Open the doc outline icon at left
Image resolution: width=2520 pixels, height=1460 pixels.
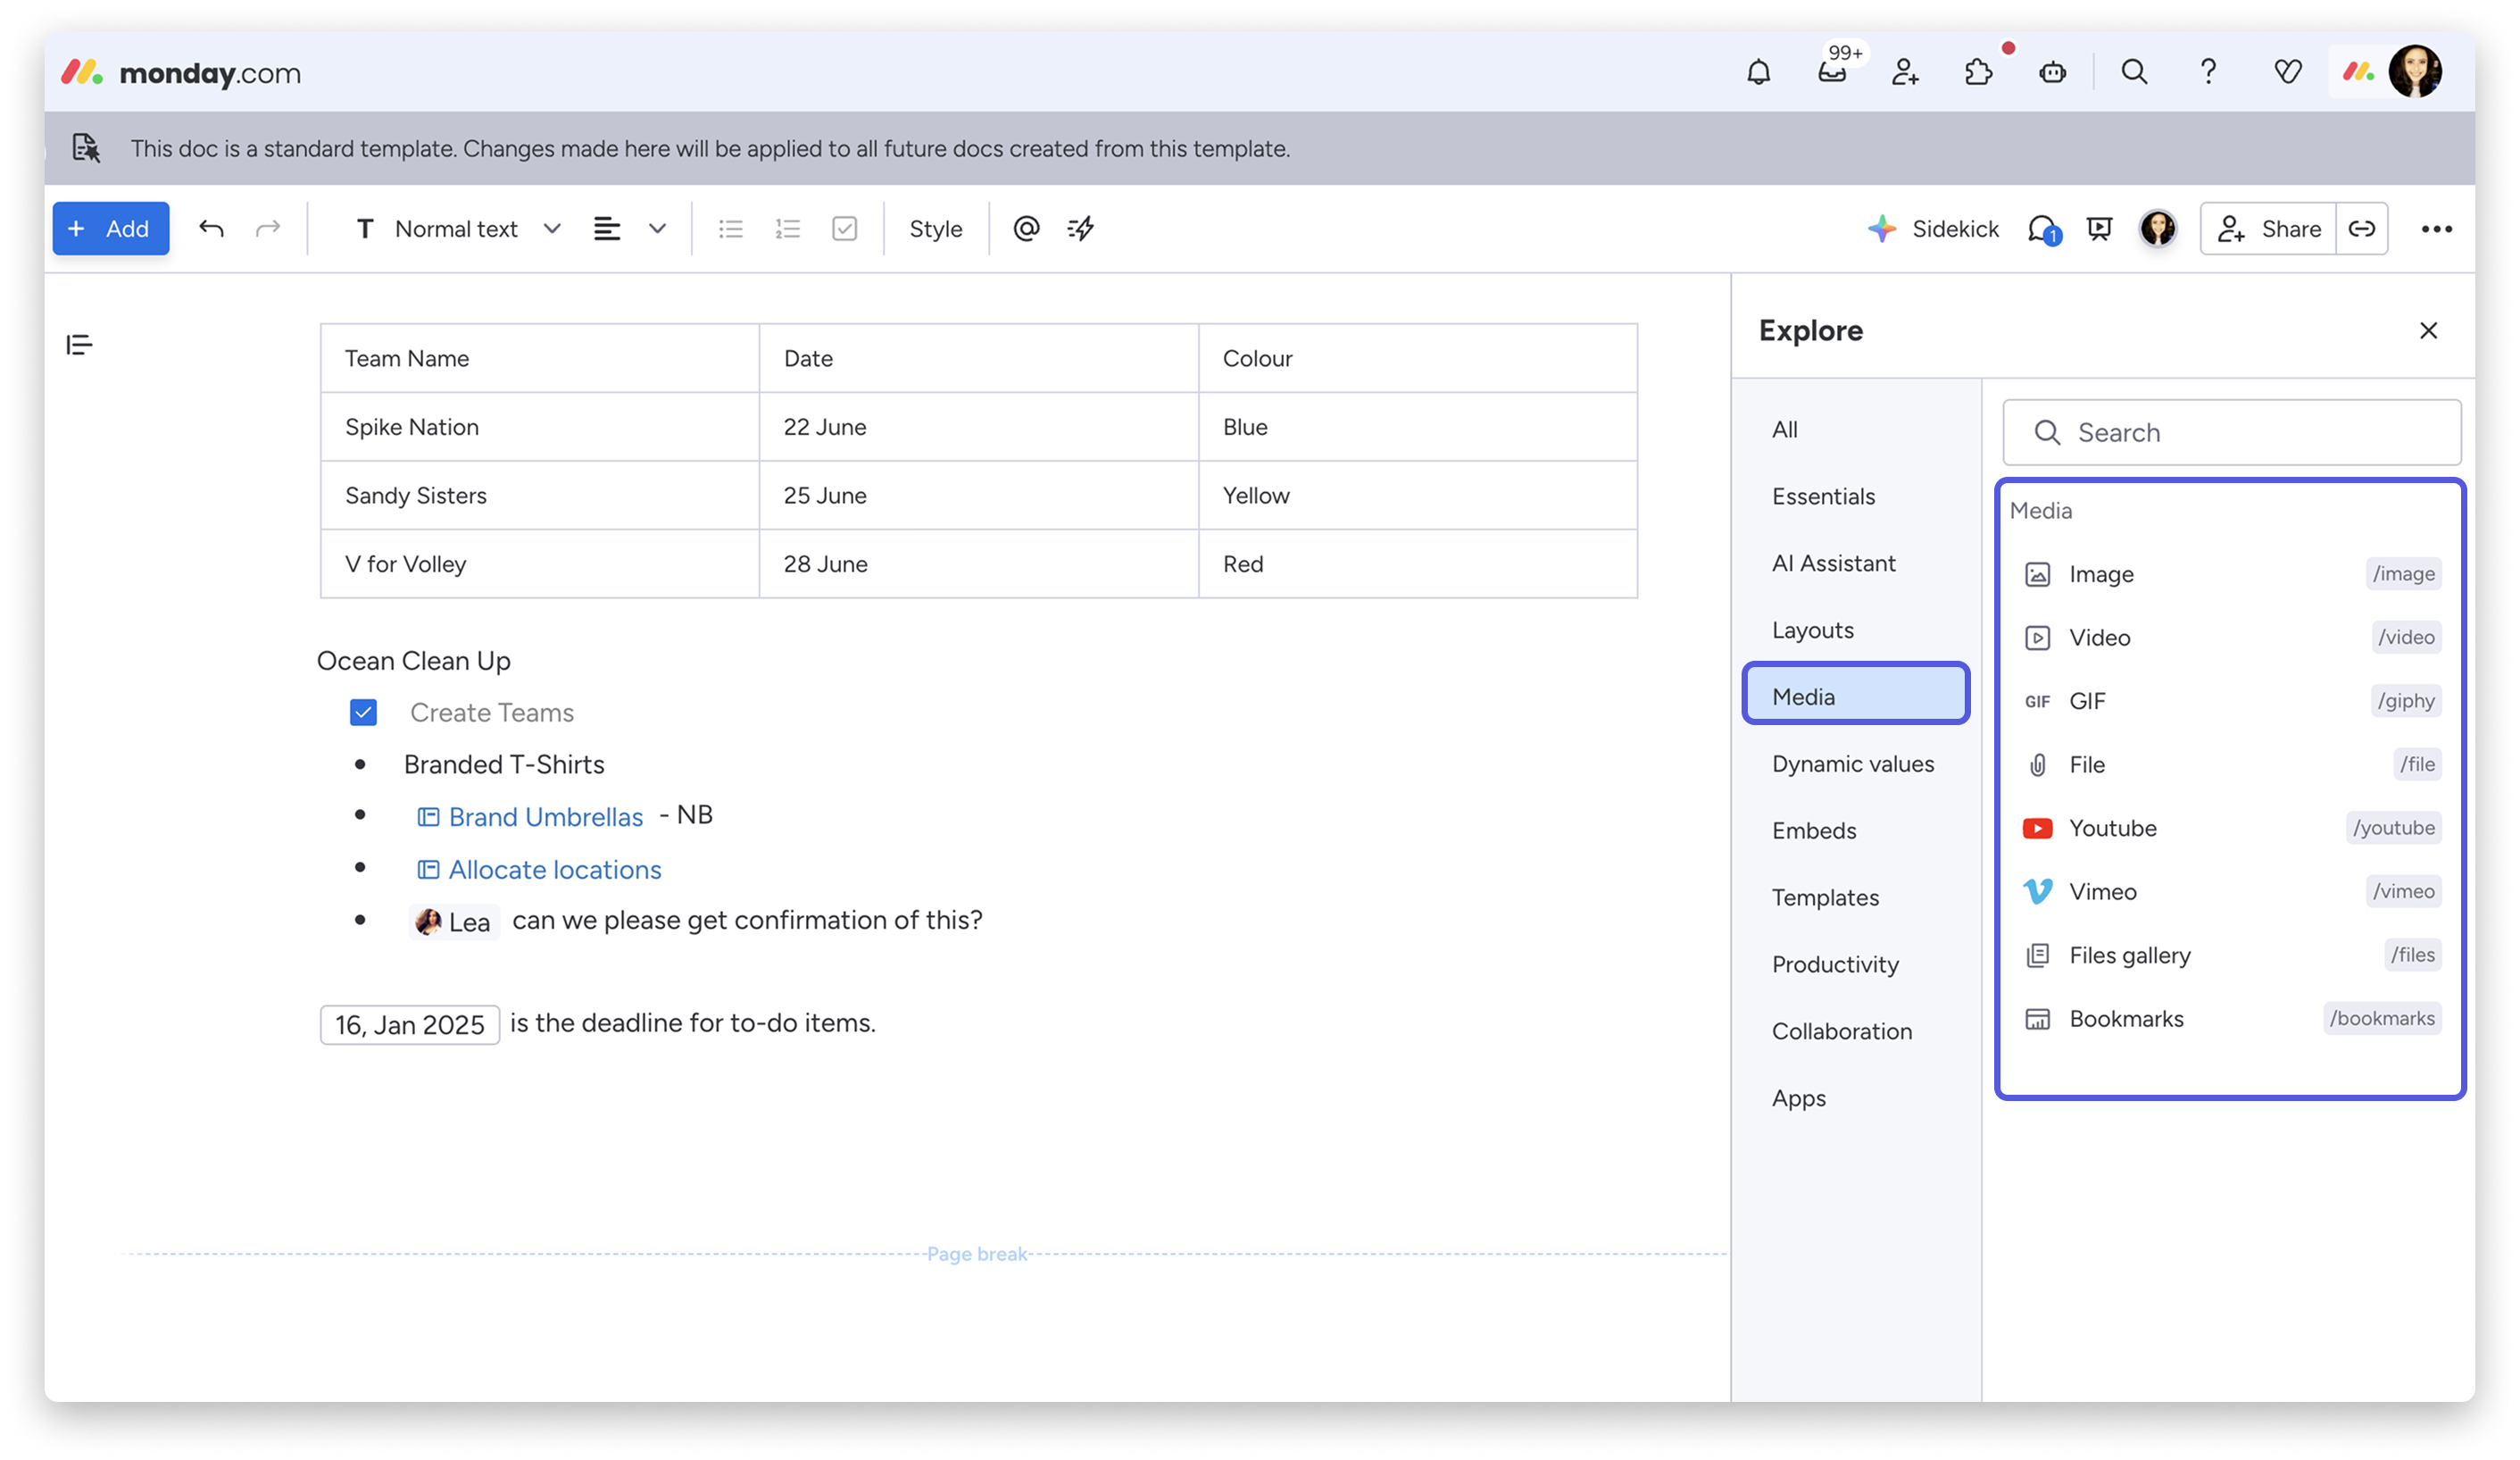pyautogui.click(x=79, y=345)
